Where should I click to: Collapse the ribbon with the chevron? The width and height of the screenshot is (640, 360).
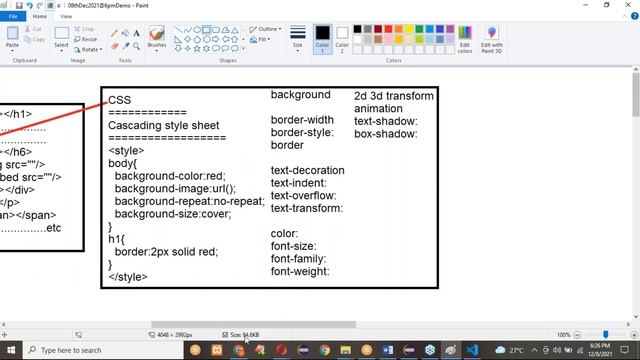[624, 16]
